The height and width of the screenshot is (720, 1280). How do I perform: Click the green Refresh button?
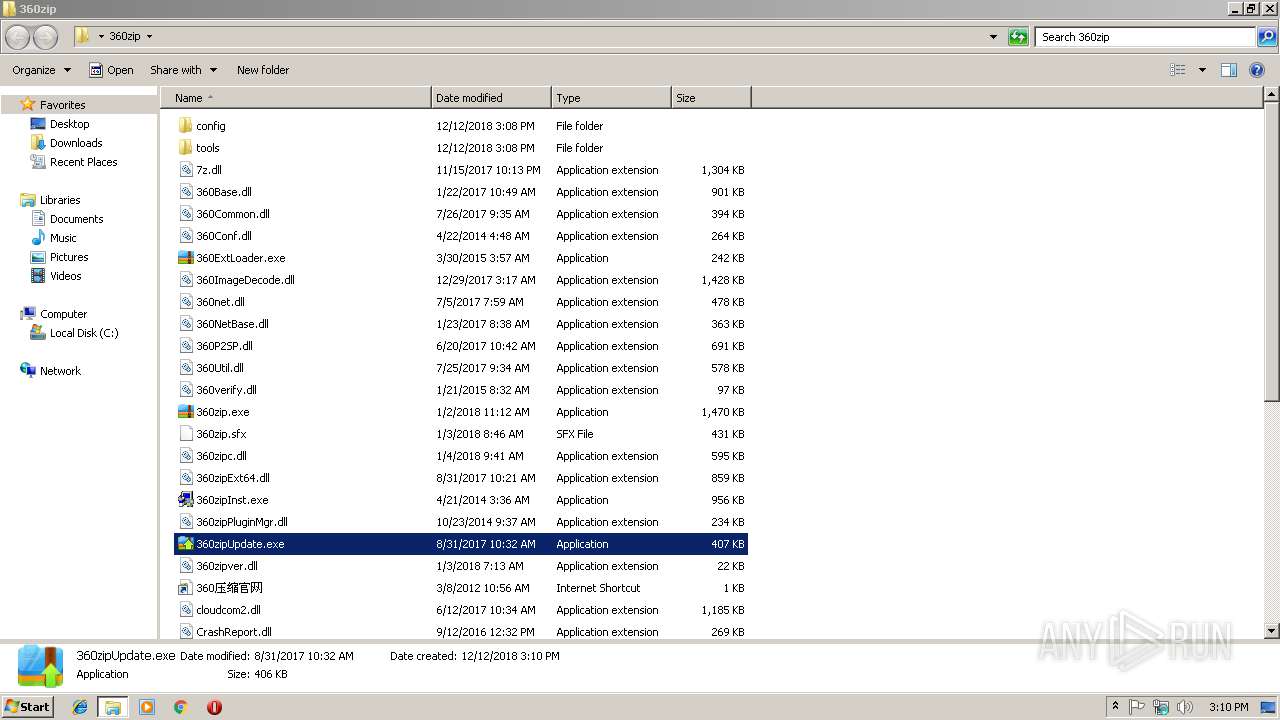[x=1018, y=37]
